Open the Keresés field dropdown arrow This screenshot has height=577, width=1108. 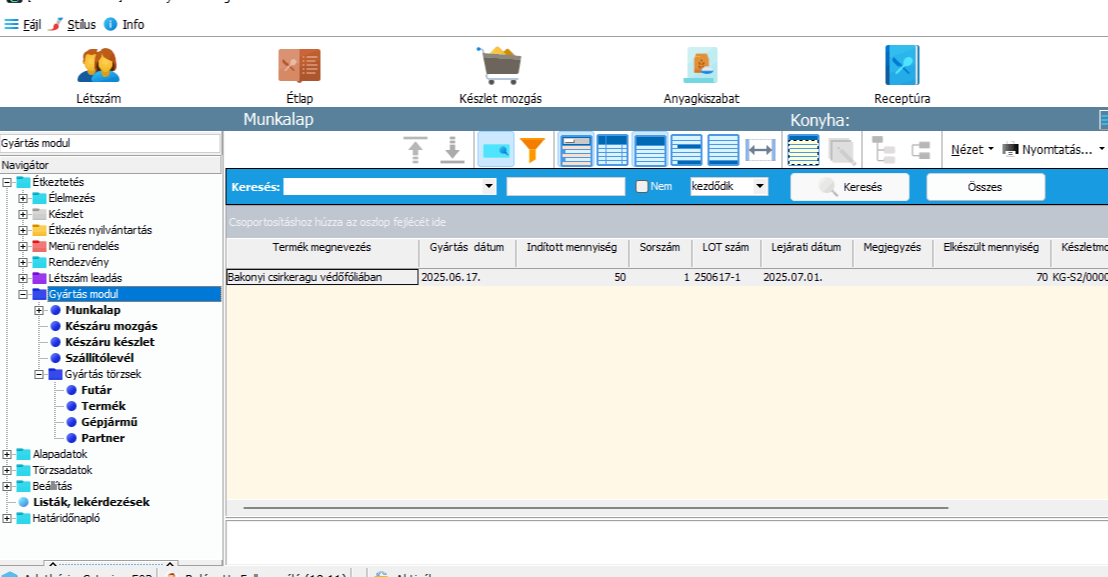click(x=489, y=187)
